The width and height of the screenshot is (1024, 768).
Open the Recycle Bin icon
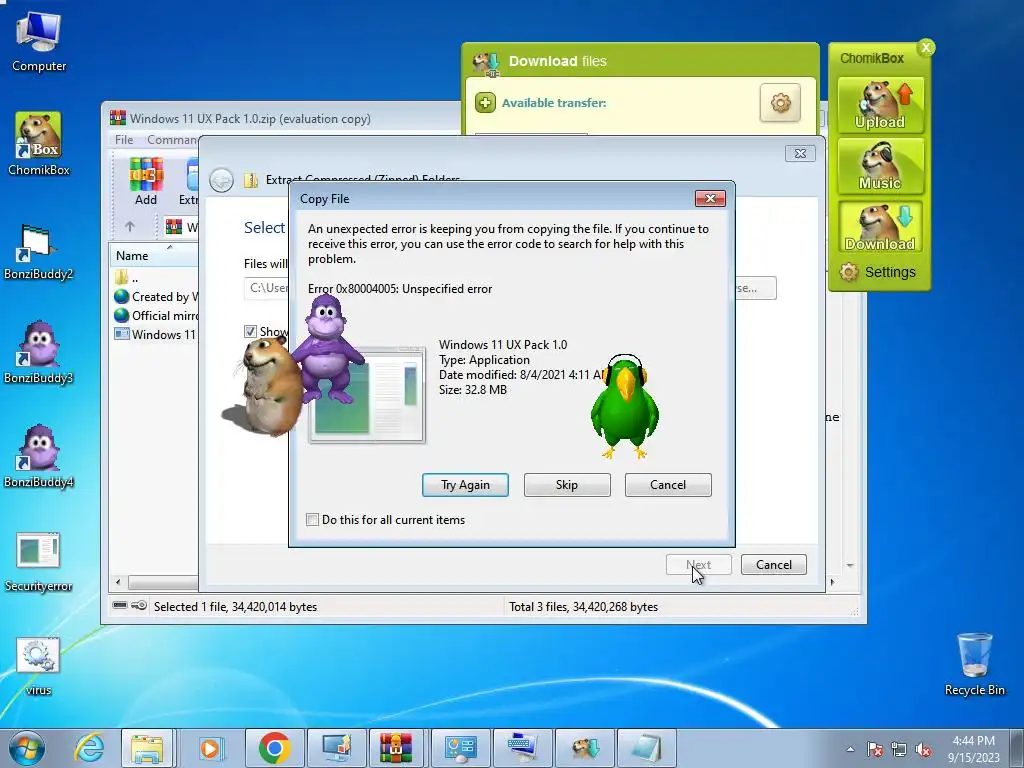[x=974, y=664]
